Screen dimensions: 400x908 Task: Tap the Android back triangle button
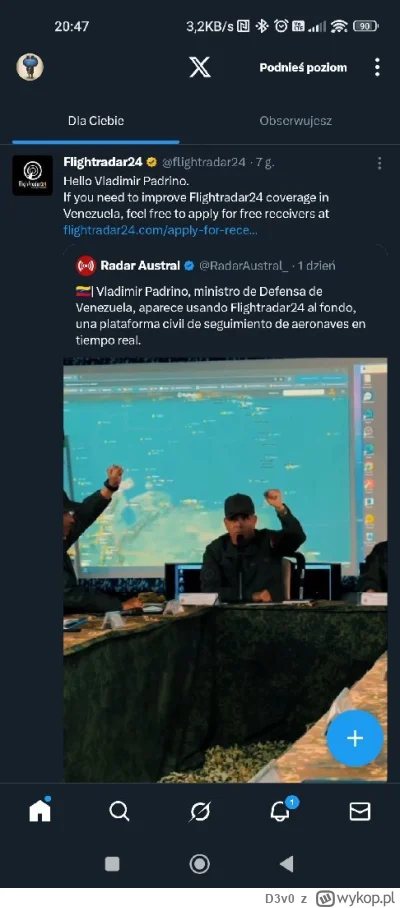tap(286, 865)
